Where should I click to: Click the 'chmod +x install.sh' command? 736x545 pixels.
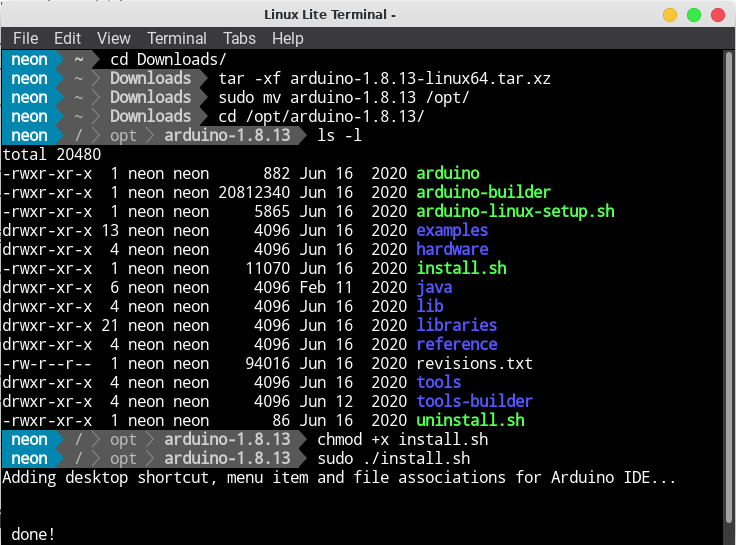[403, 439]
